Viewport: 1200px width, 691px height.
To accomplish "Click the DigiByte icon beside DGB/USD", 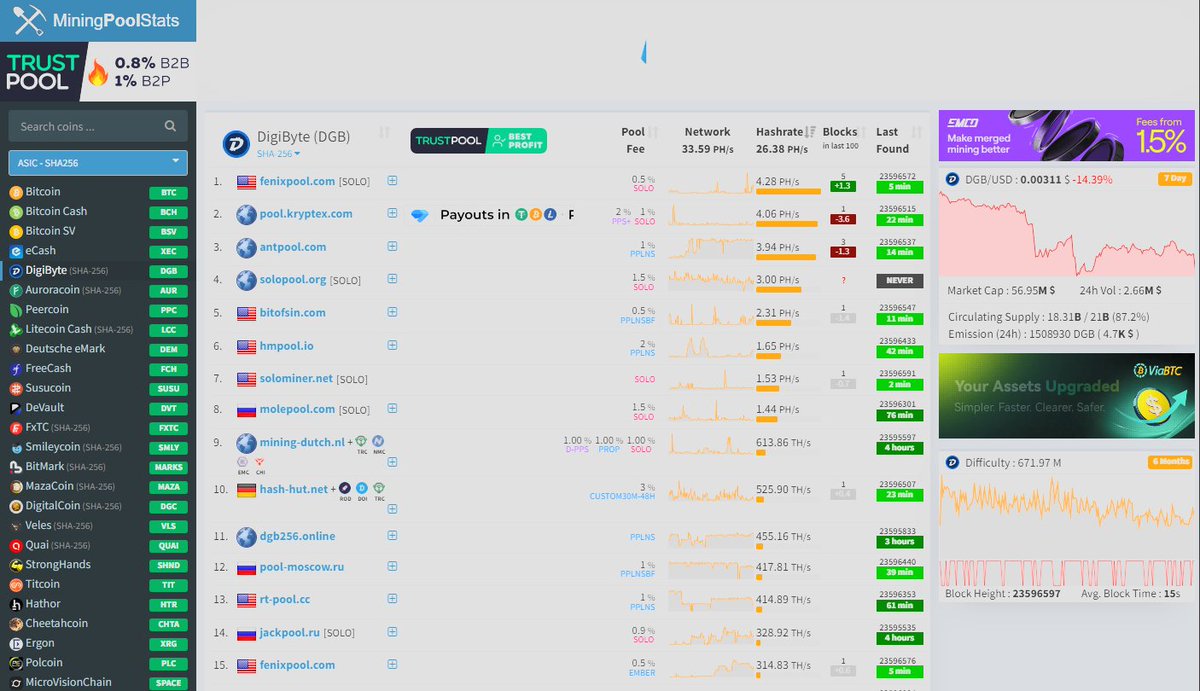I will point(953,179).
